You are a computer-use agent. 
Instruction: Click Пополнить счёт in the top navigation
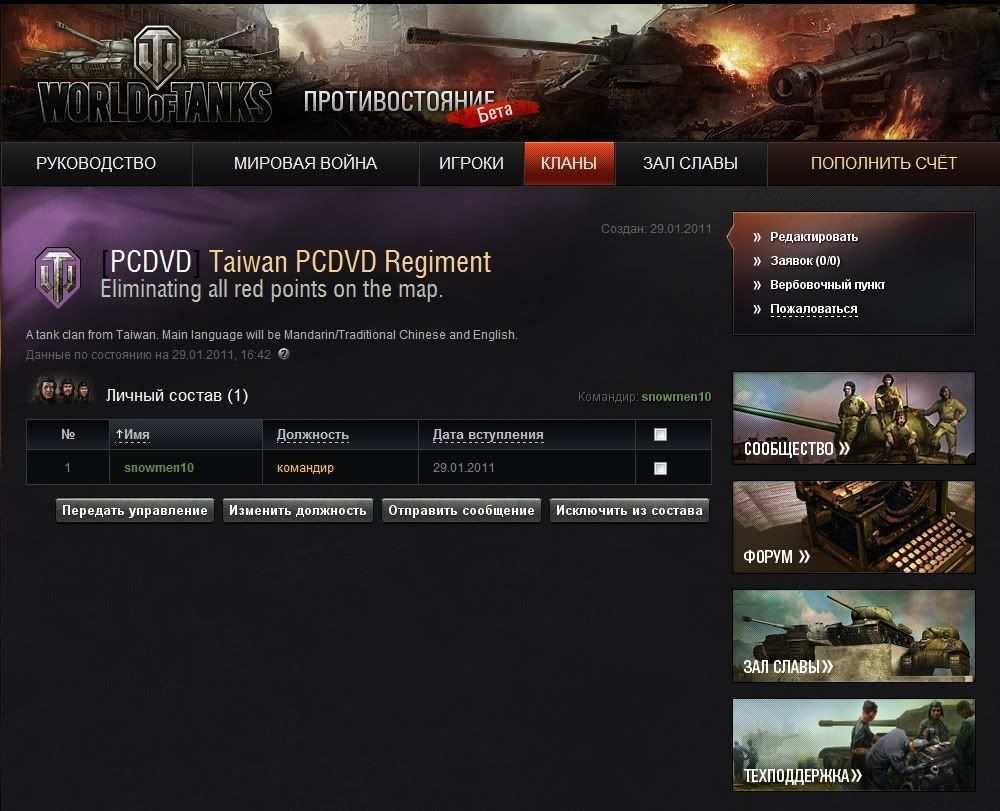883,164
